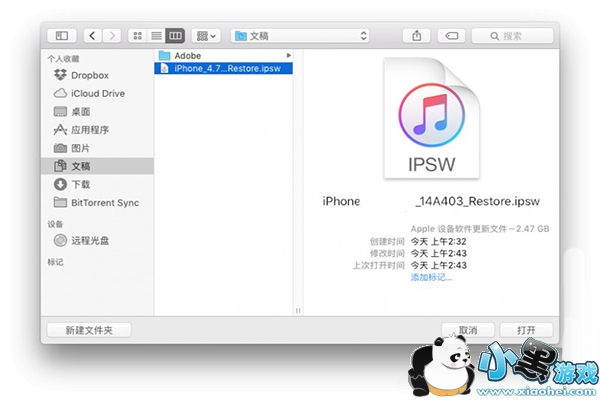Click the 设备 sidebar header

coord(55,224)
